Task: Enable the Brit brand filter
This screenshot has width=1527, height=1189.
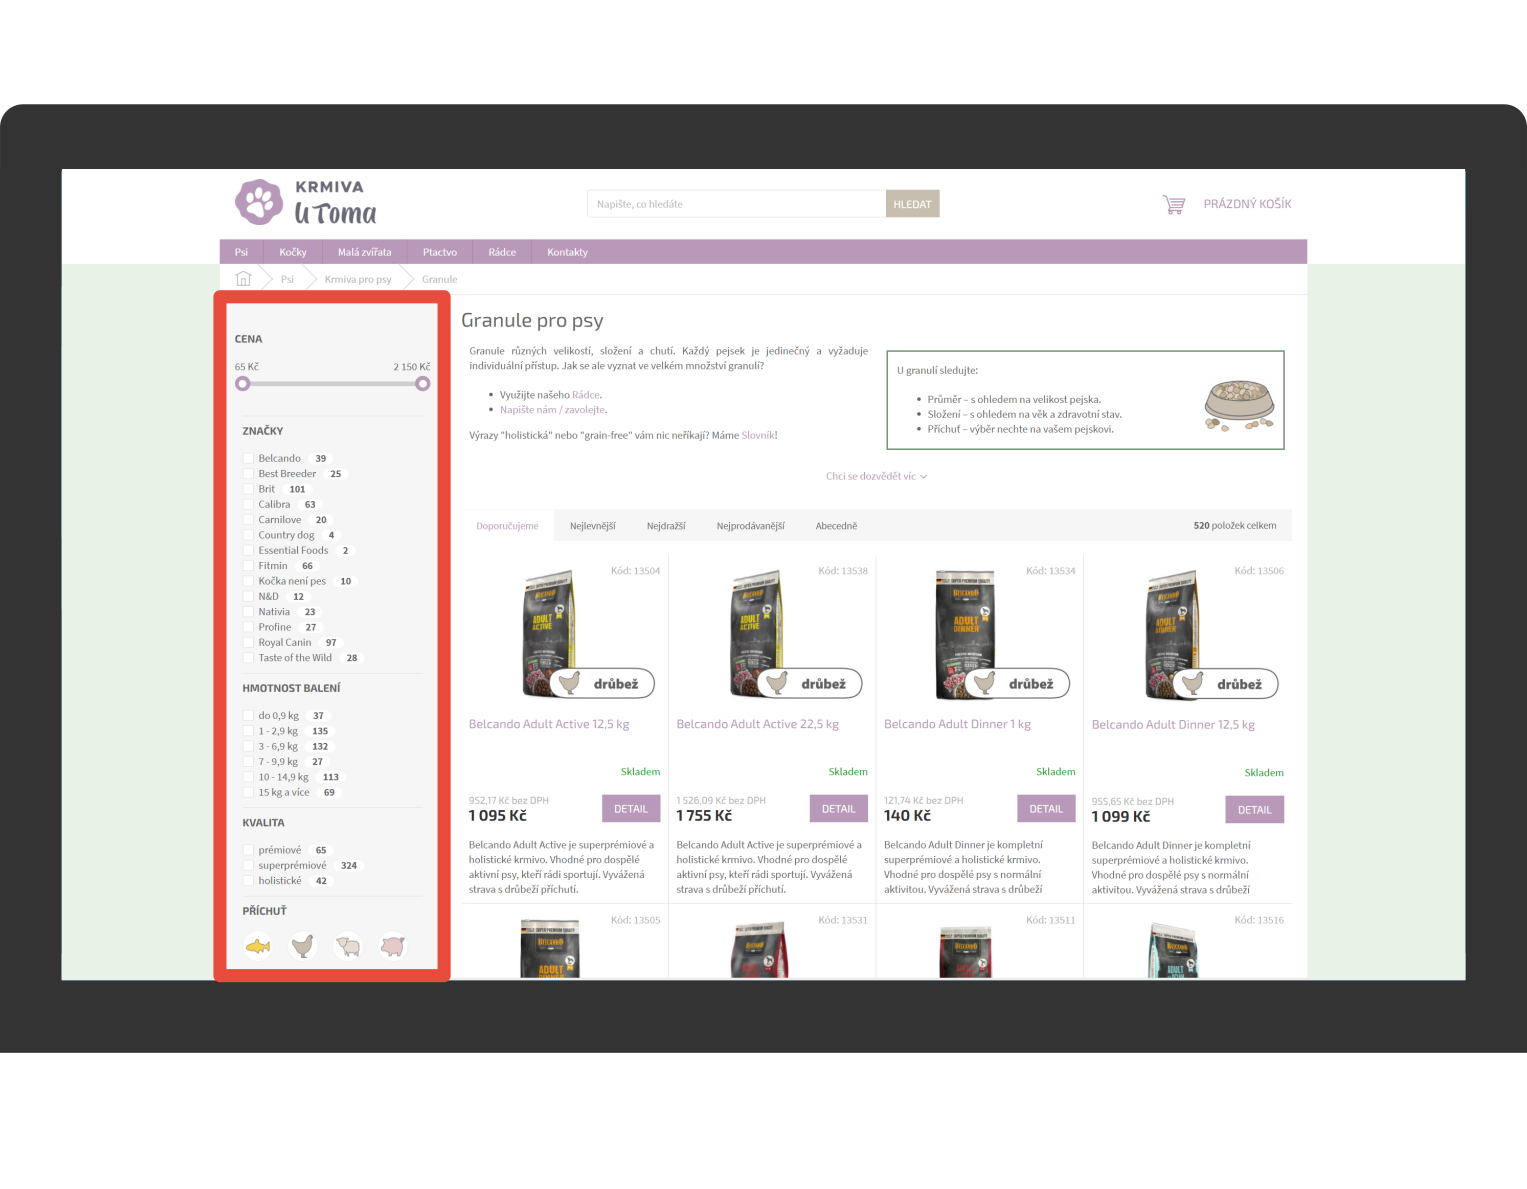Action: point(248,489)
